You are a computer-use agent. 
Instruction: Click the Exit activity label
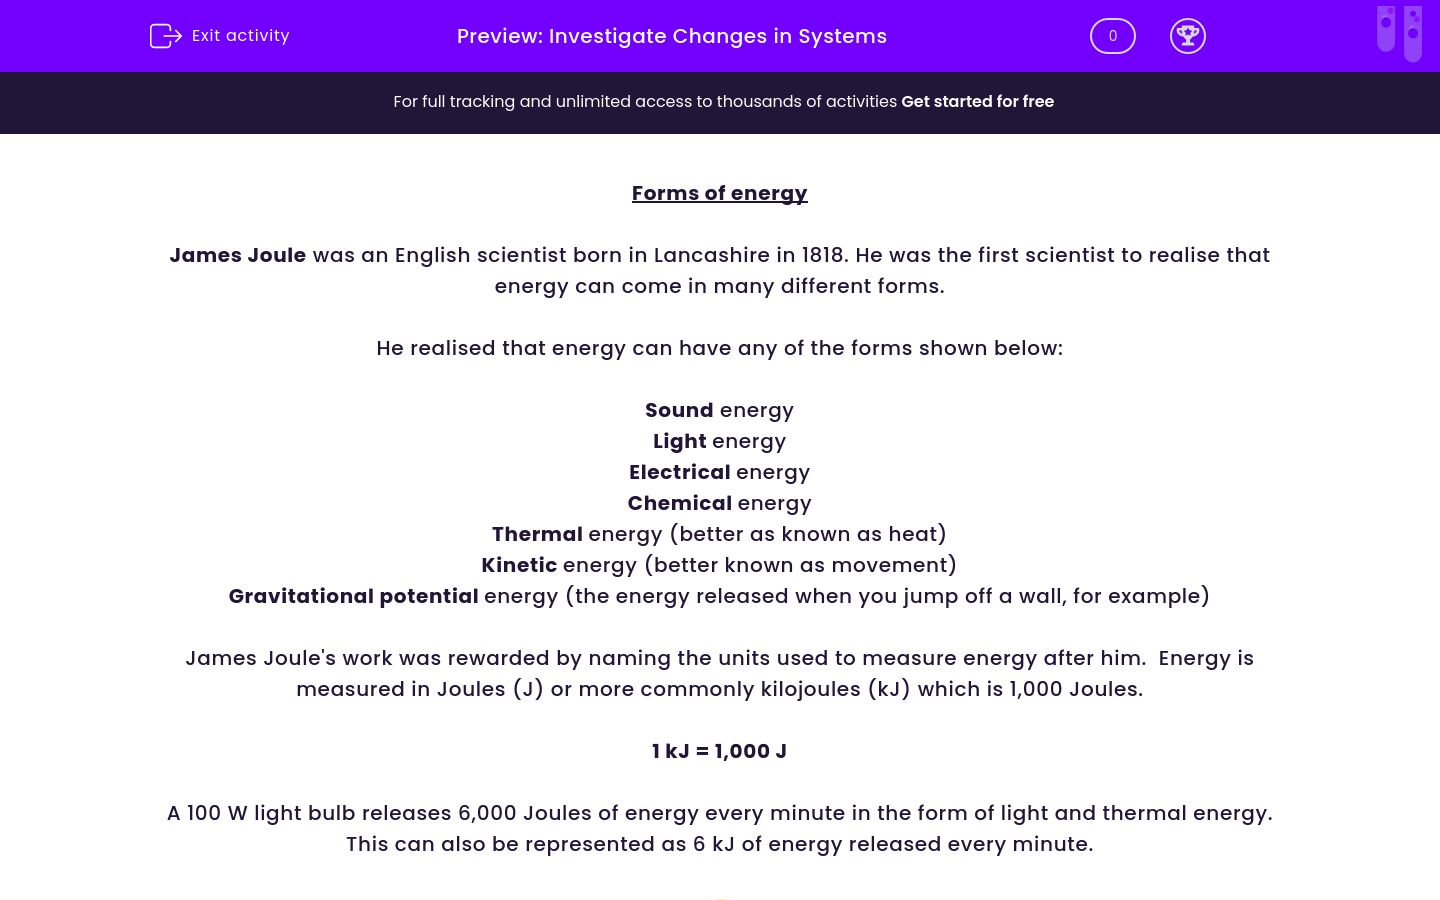pos(240,35)
